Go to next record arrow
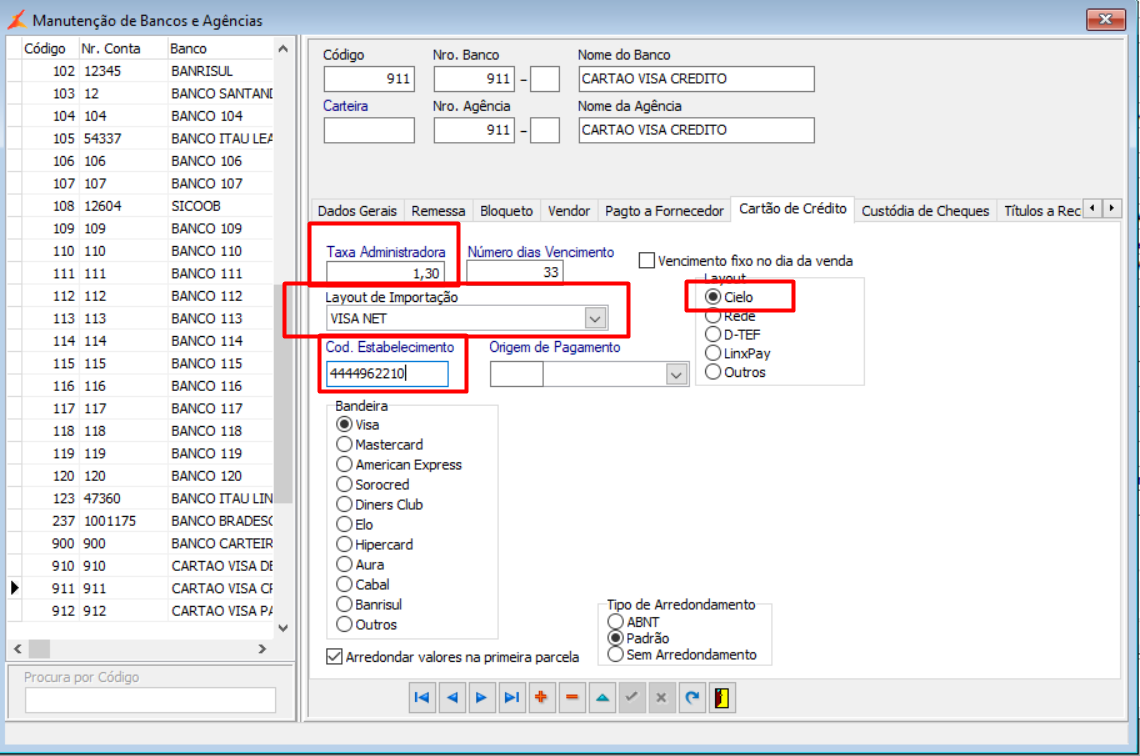This screenshot has height=756, width=1140. (481, 698)
